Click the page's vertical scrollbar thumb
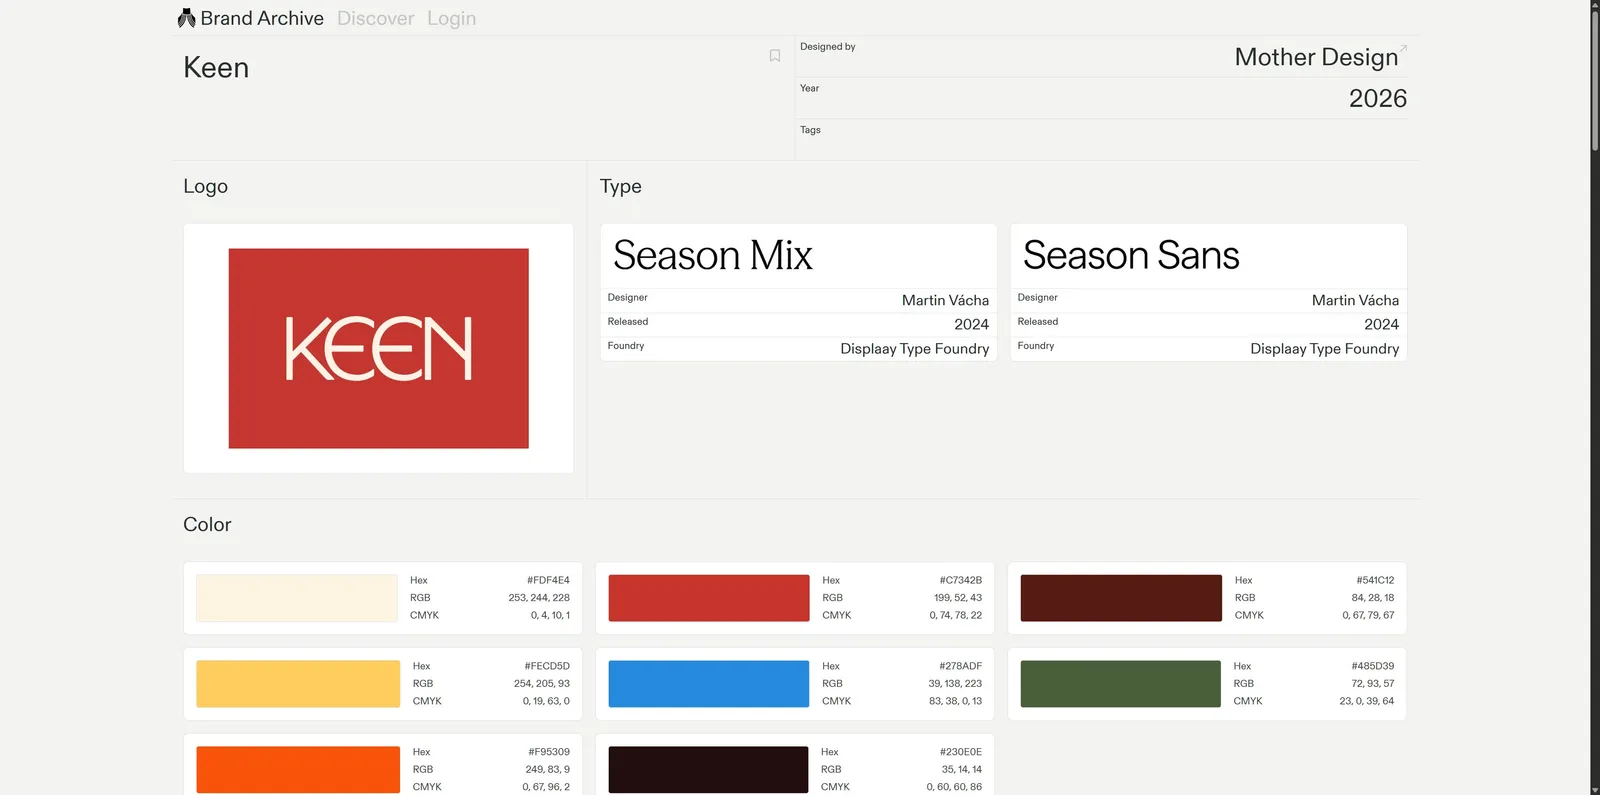 [x=1594, y=82]
